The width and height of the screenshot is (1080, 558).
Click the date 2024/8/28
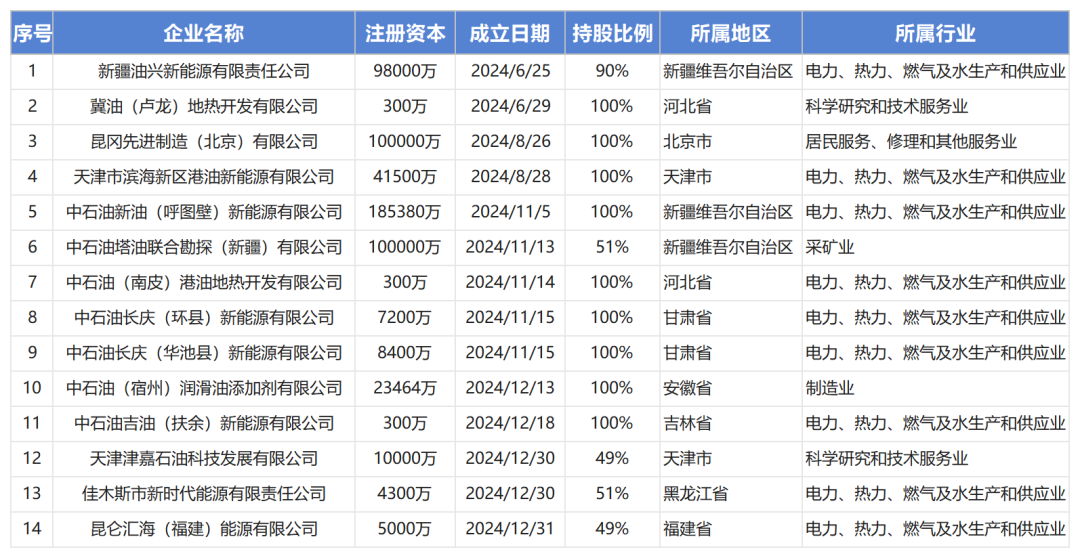(x=510, y=177)
